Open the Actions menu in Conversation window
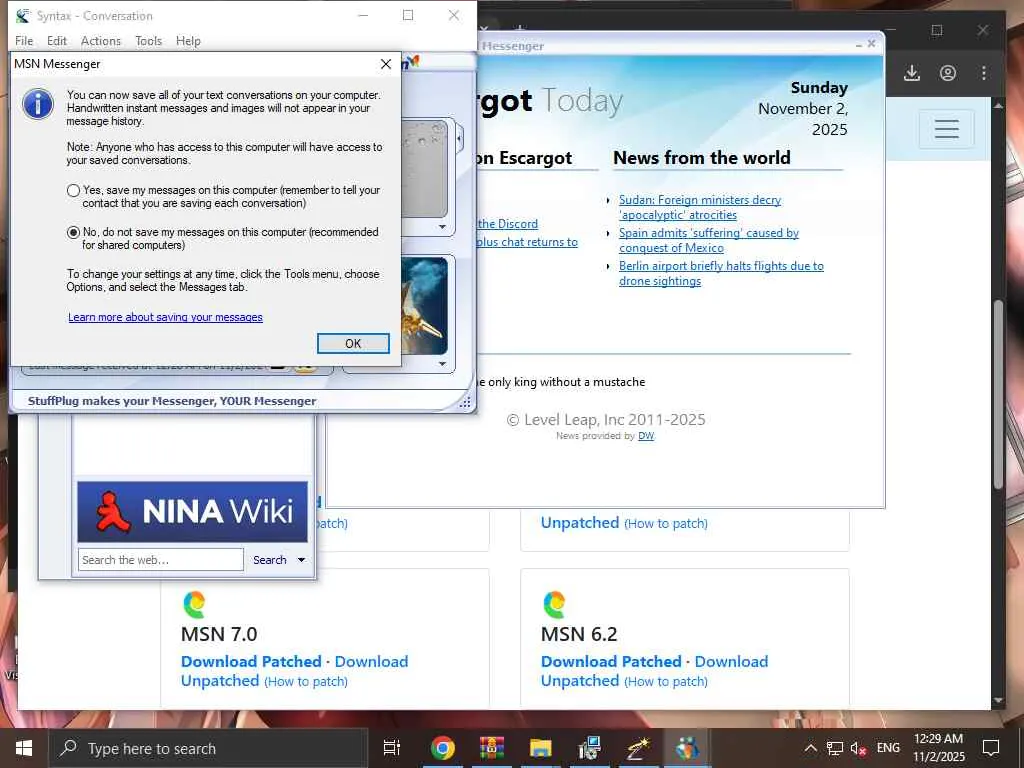The height and width of the screenshot is (768, 1024). [101, 41]
